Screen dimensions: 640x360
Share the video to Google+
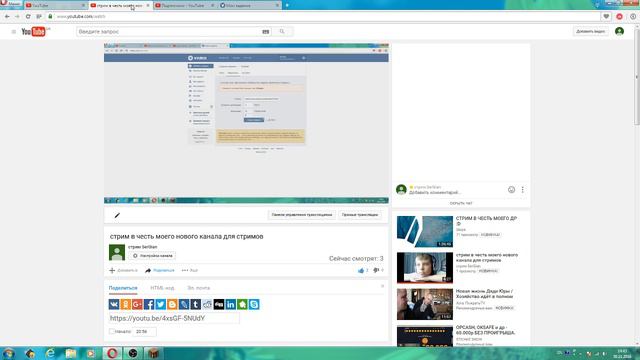(137, 304)
